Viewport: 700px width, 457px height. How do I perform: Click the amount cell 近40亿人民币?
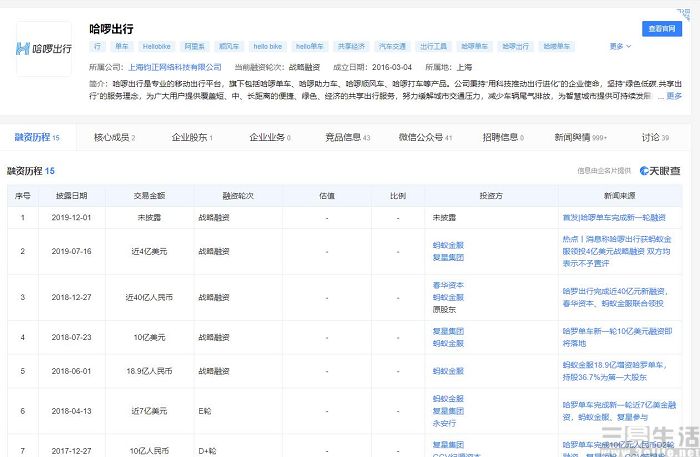coord(149,297)
